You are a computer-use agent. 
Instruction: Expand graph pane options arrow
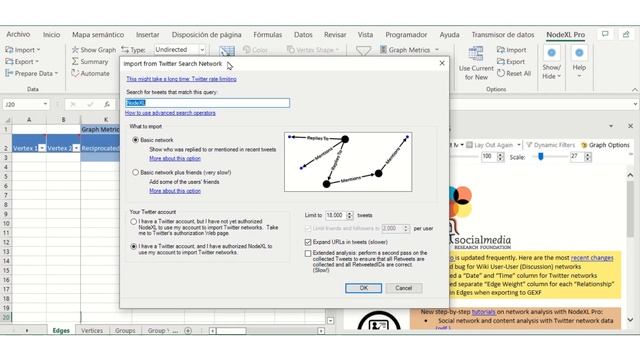[611, 126]
